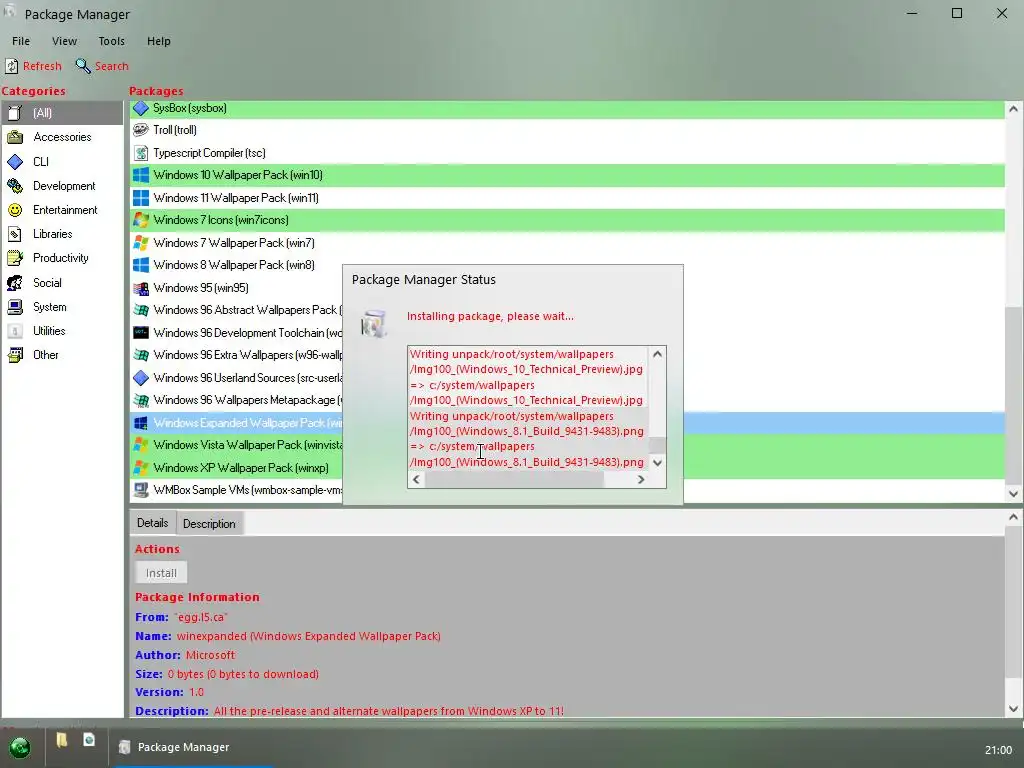The image size is (1024, 768).
Task: Click the Typescript Compiler package icon
Action: (x=140, y=153)
